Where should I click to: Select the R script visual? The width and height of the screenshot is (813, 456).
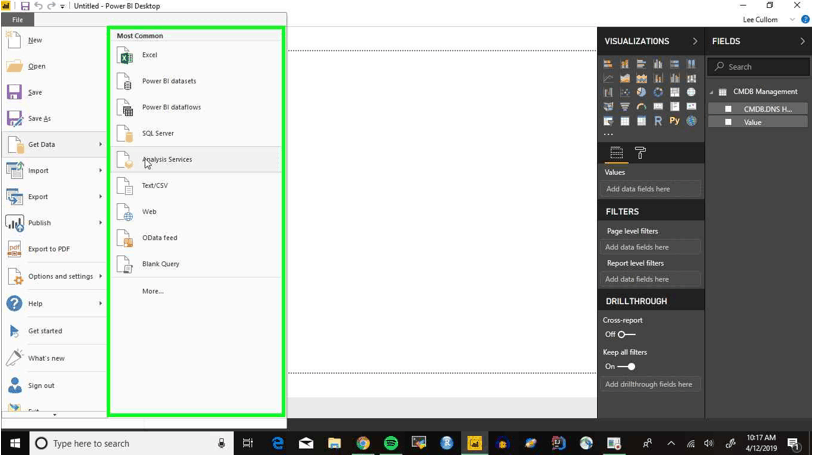coord(658,121)
